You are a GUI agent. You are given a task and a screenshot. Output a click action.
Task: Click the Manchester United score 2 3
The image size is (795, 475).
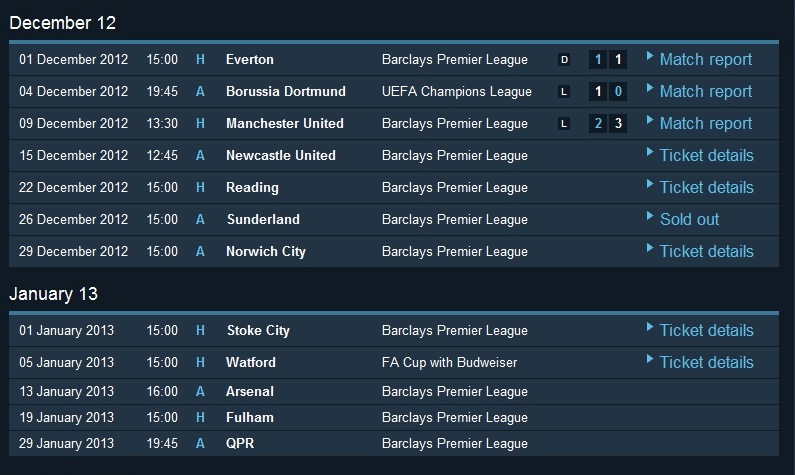[608, 123]
